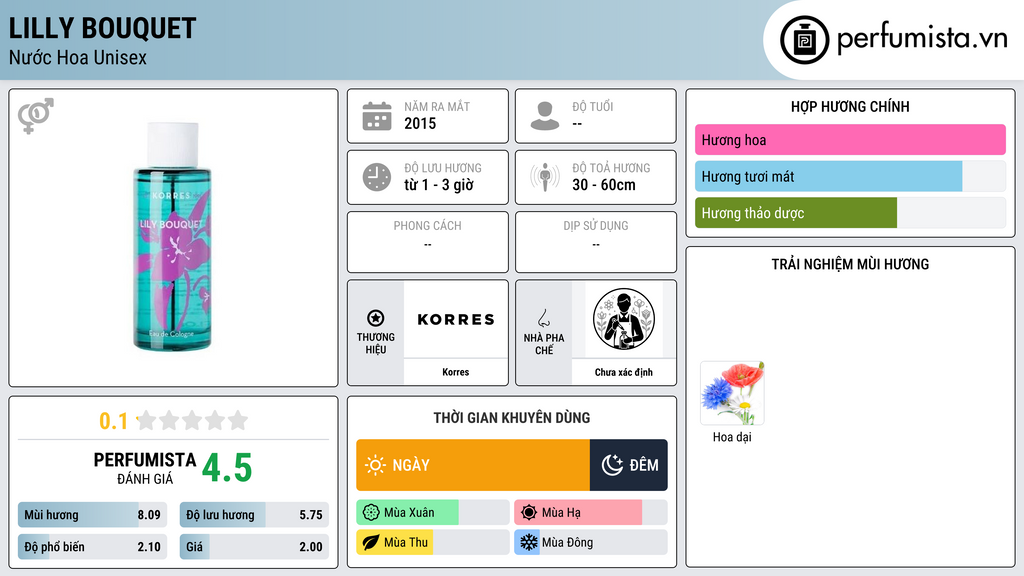Click the Độ phổ biến 2.10 score bar
The image size is (1024, 576).
coord(93,547)
